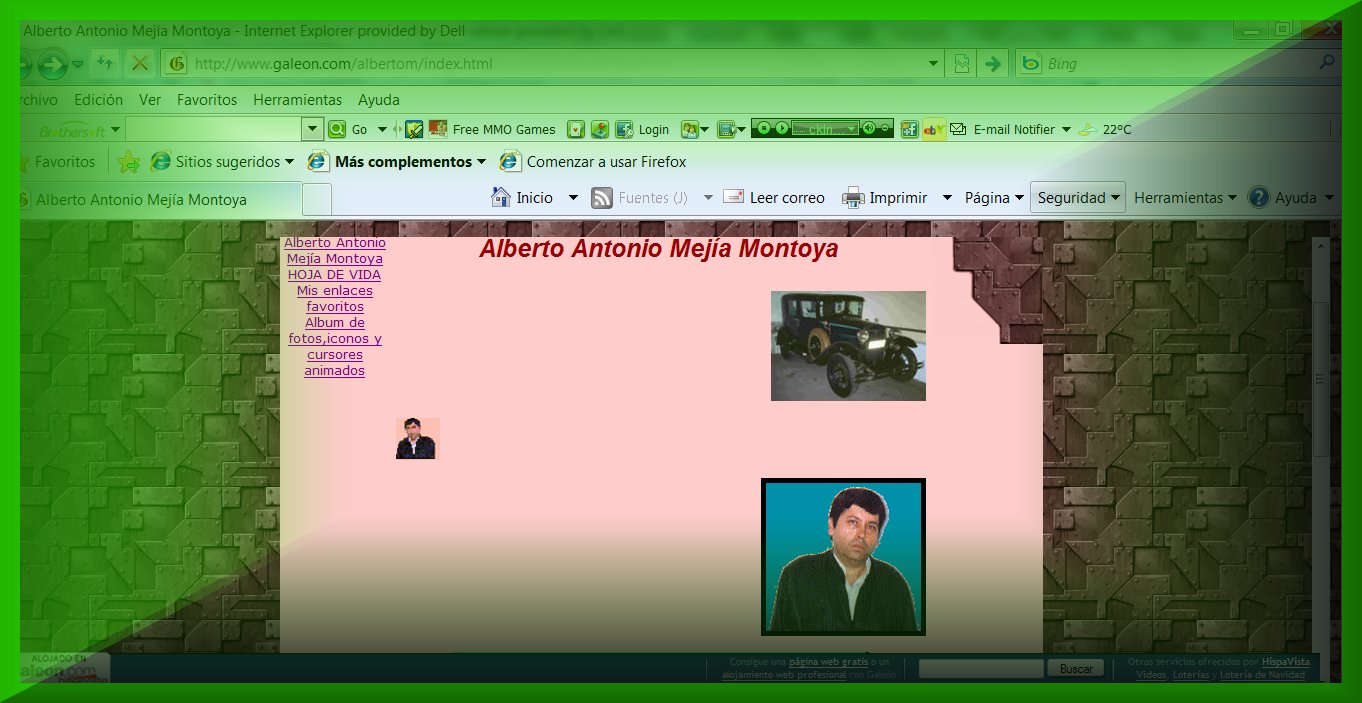
Task: Click the empty New Tab button
Action: tap(317, 199)
